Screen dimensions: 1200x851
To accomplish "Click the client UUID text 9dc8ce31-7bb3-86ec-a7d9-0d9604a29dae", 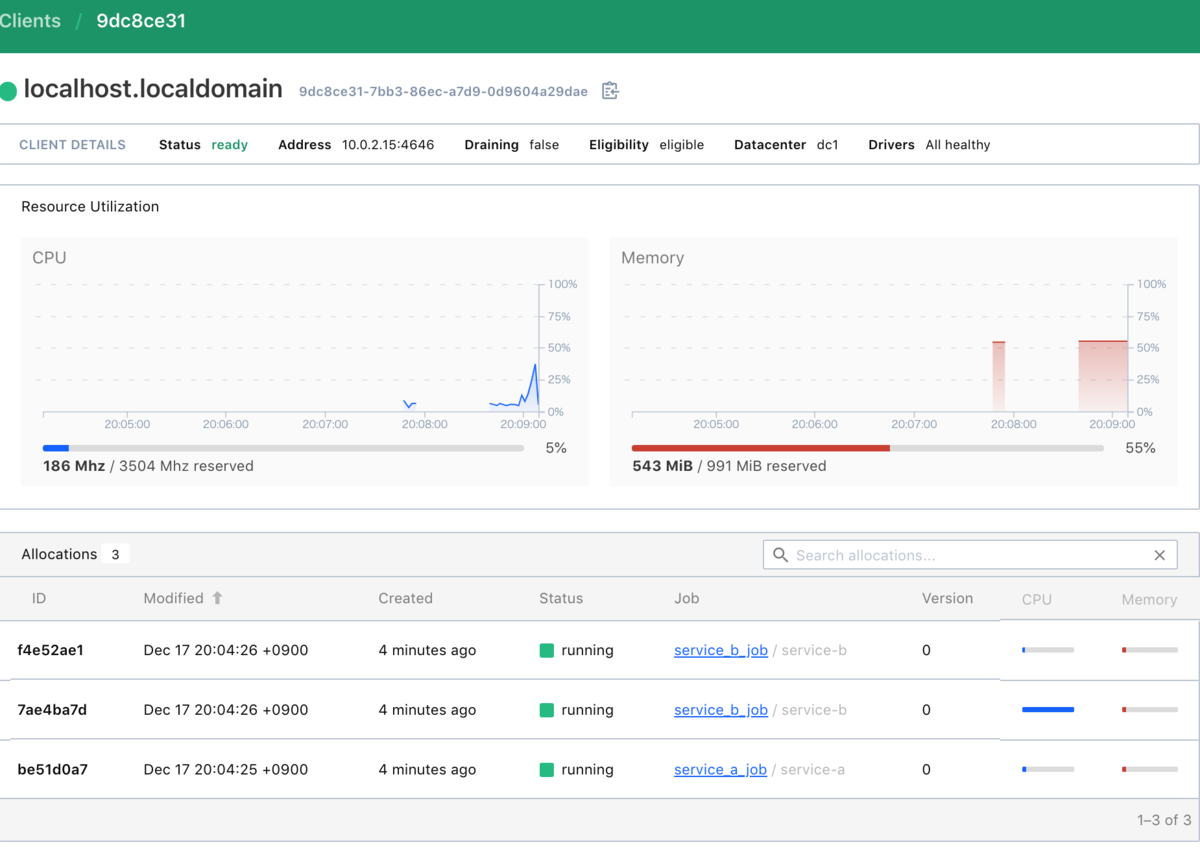I will coord(443,91).
